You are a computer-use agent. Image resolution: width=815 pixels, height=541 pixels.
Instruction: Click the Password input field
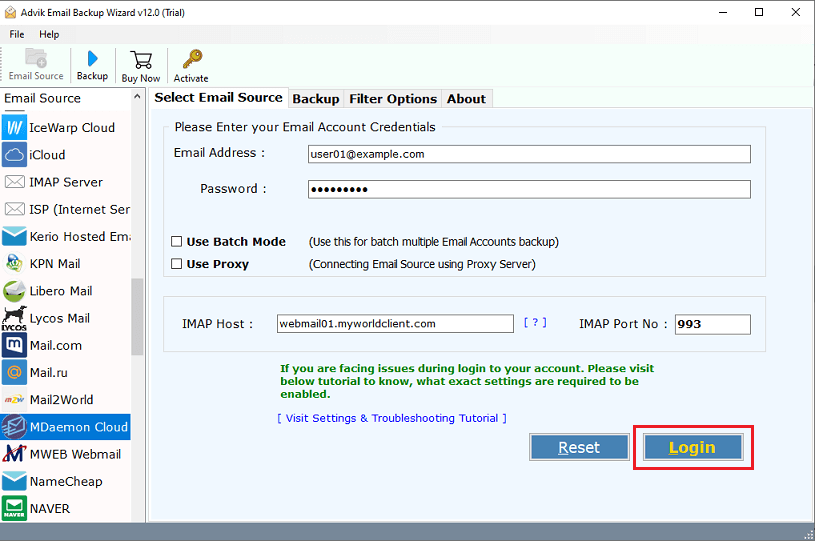pyautogui.click(x=529, y=189)
